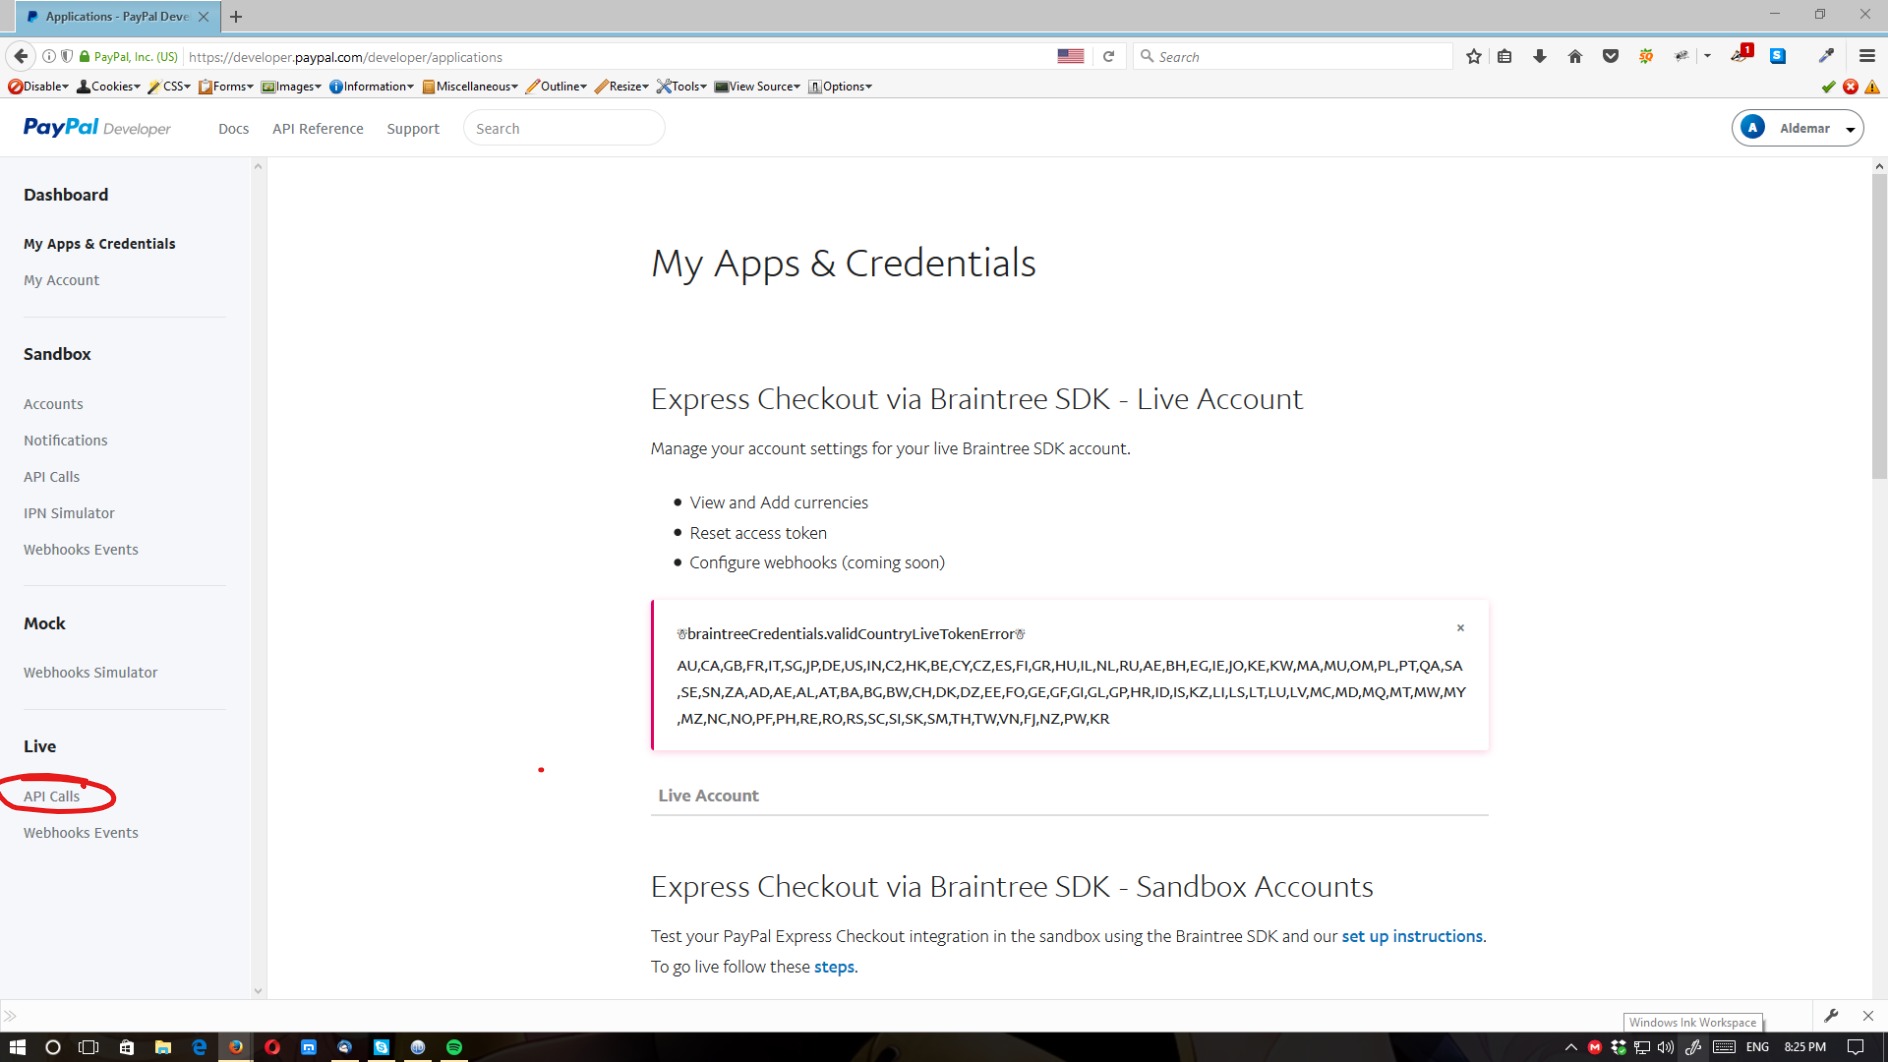
Task: Click the yellow warning triangle icon
Action: (1872, 87)
